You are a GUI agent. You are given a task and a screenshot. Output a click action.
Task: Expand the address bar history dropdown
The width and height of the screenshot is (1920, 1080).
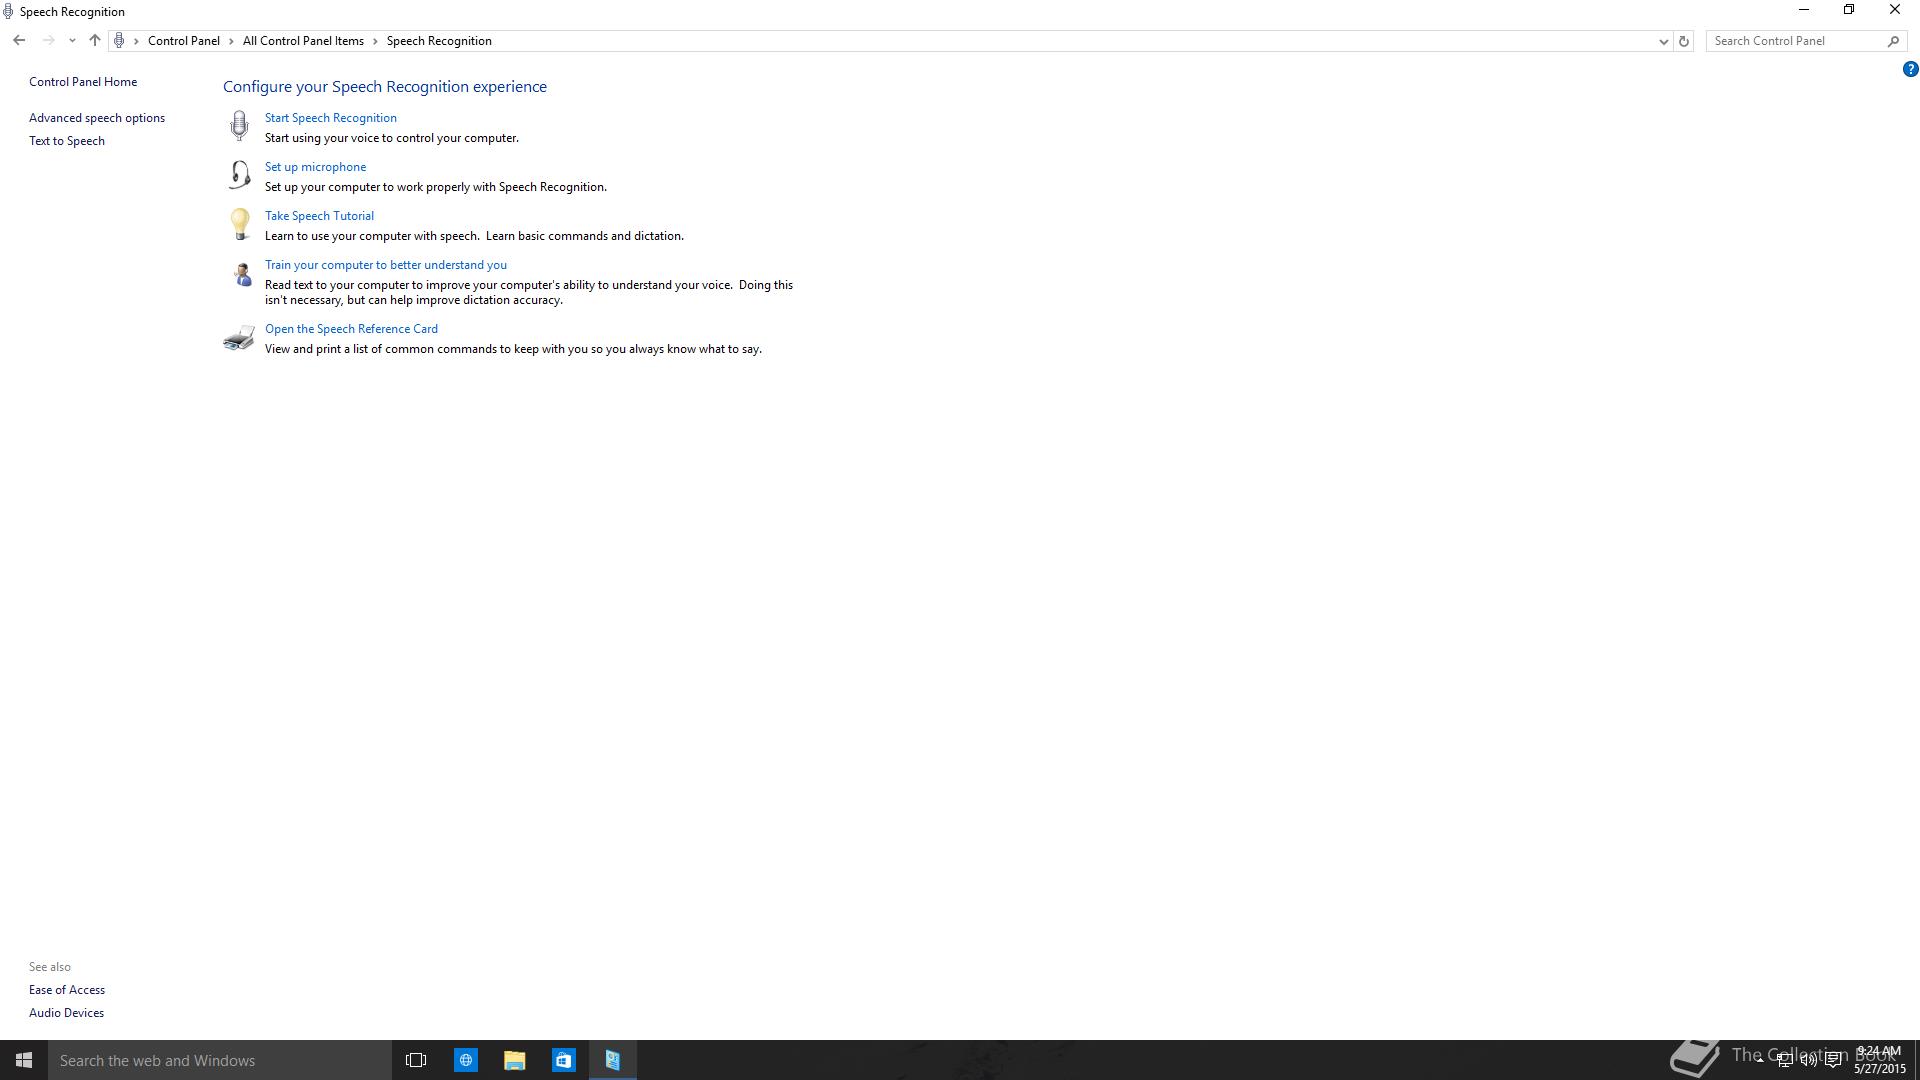[x=1664, y=41]
